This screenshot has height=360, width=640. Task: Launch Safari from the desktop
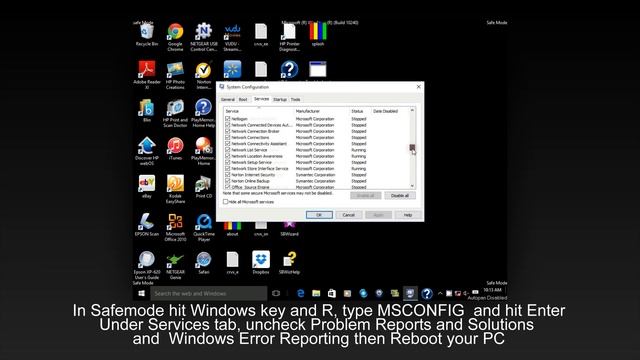pos(203,263)
